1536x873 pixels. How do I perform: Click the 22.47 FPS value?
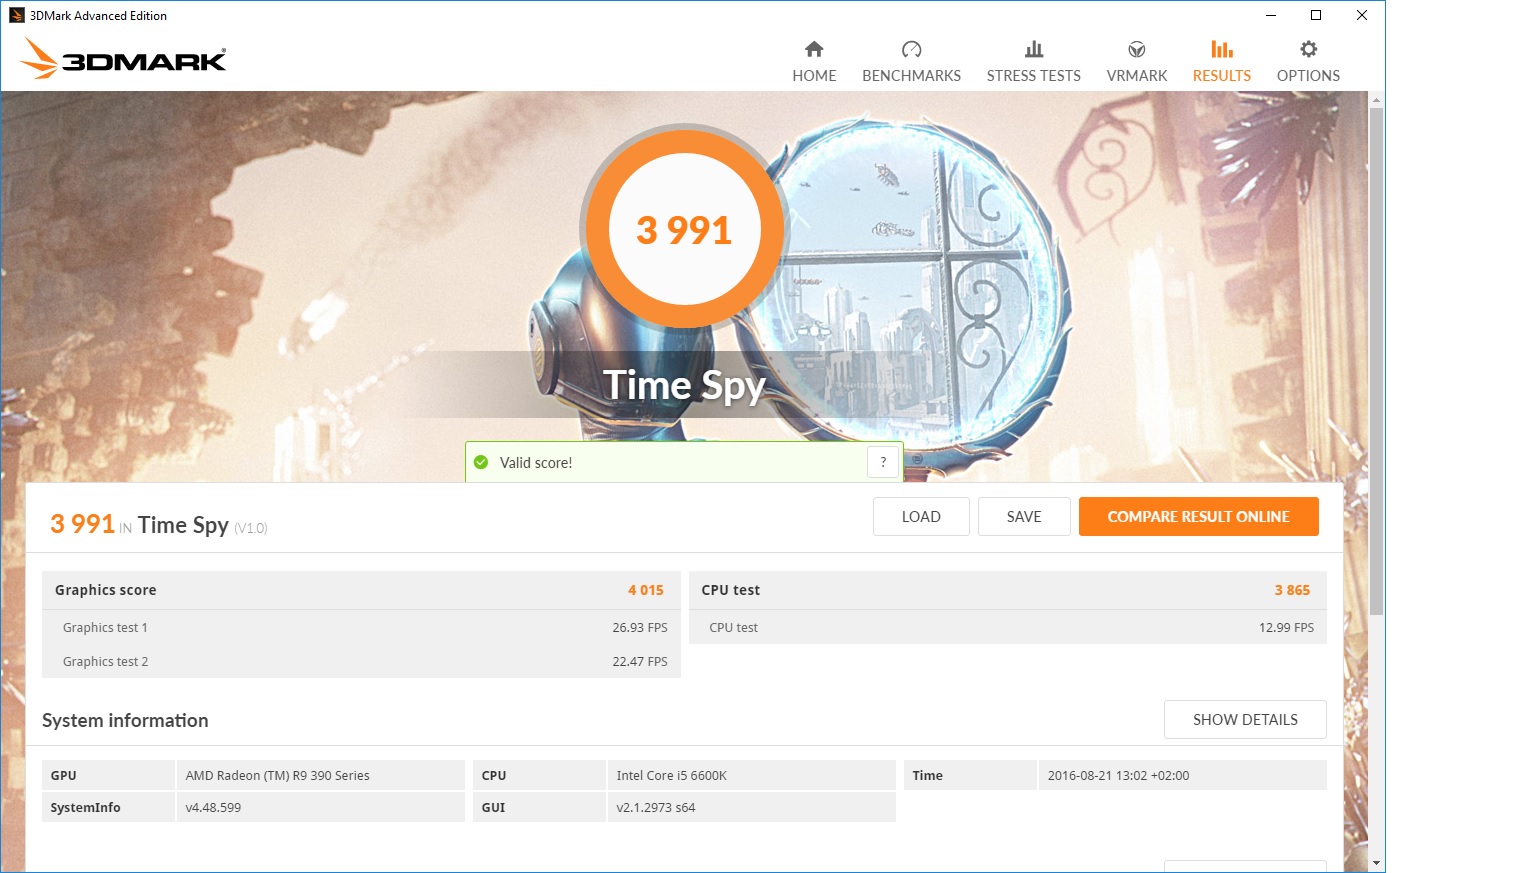[640, 662]
